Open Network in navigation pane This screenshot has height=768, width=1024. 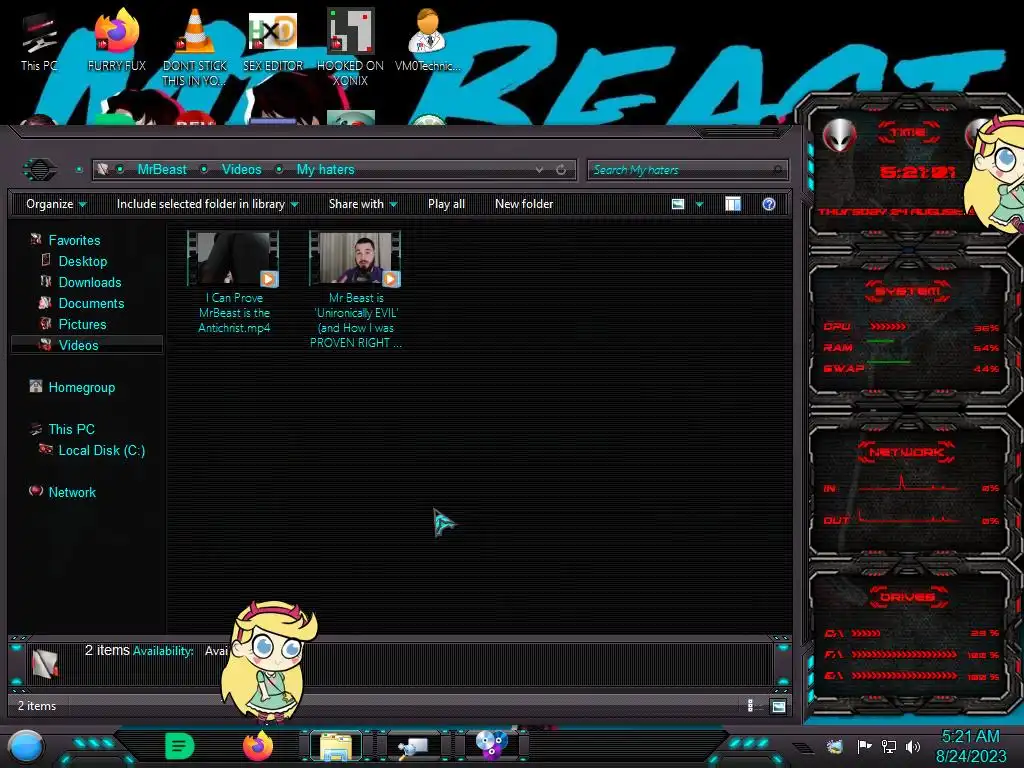72,492
